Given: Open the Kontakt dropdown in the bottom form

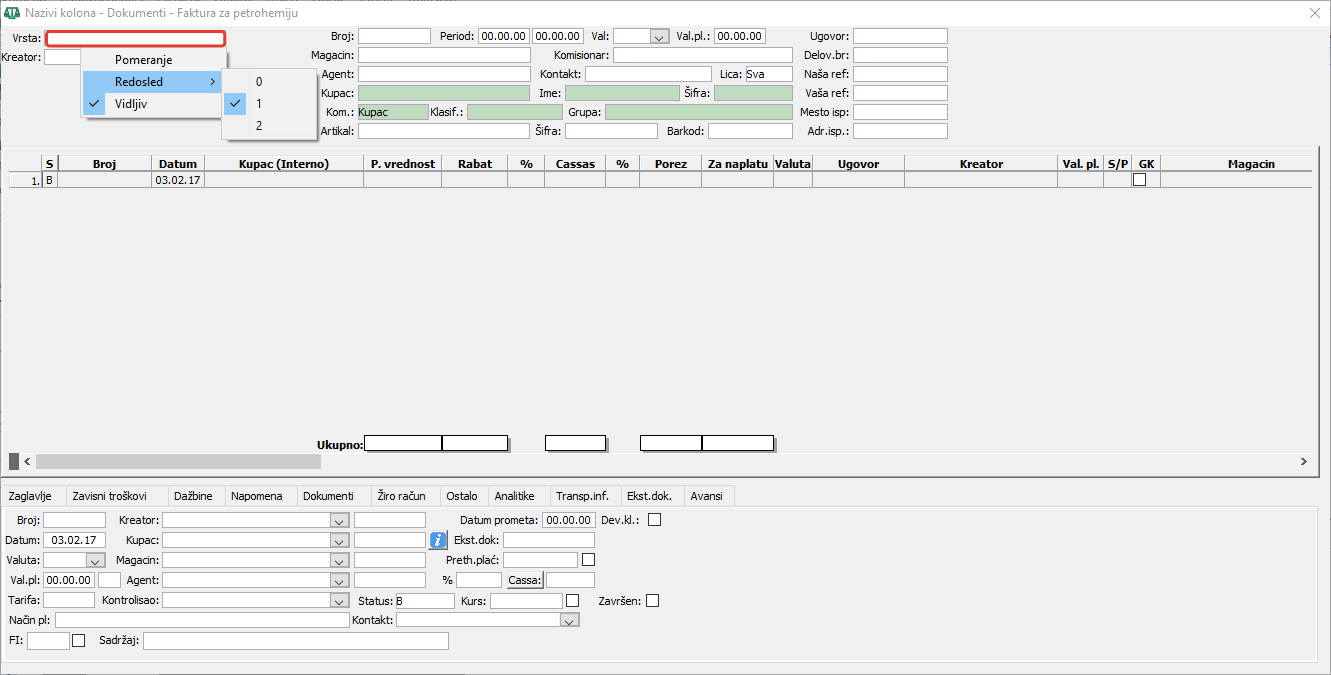Looking at the screenshot, I should (x=569, y=621).
